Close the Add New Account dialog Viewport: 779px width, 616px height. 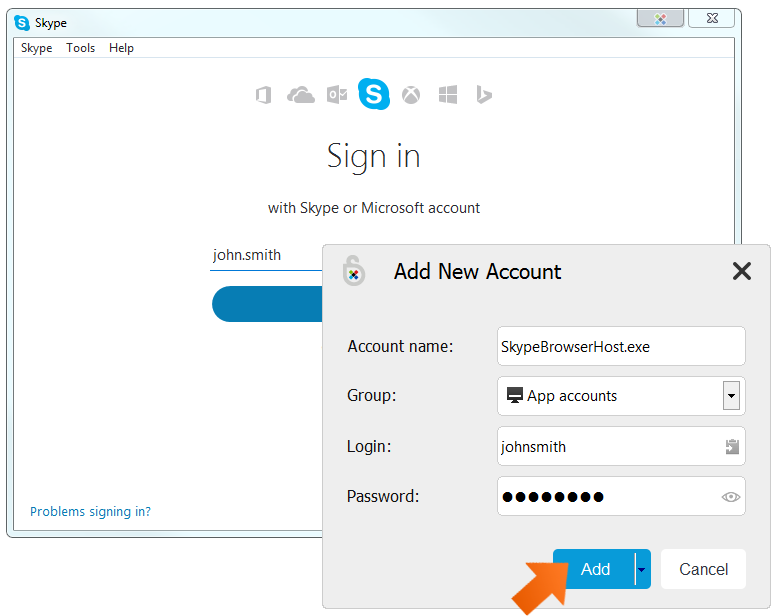coord(741,271)
